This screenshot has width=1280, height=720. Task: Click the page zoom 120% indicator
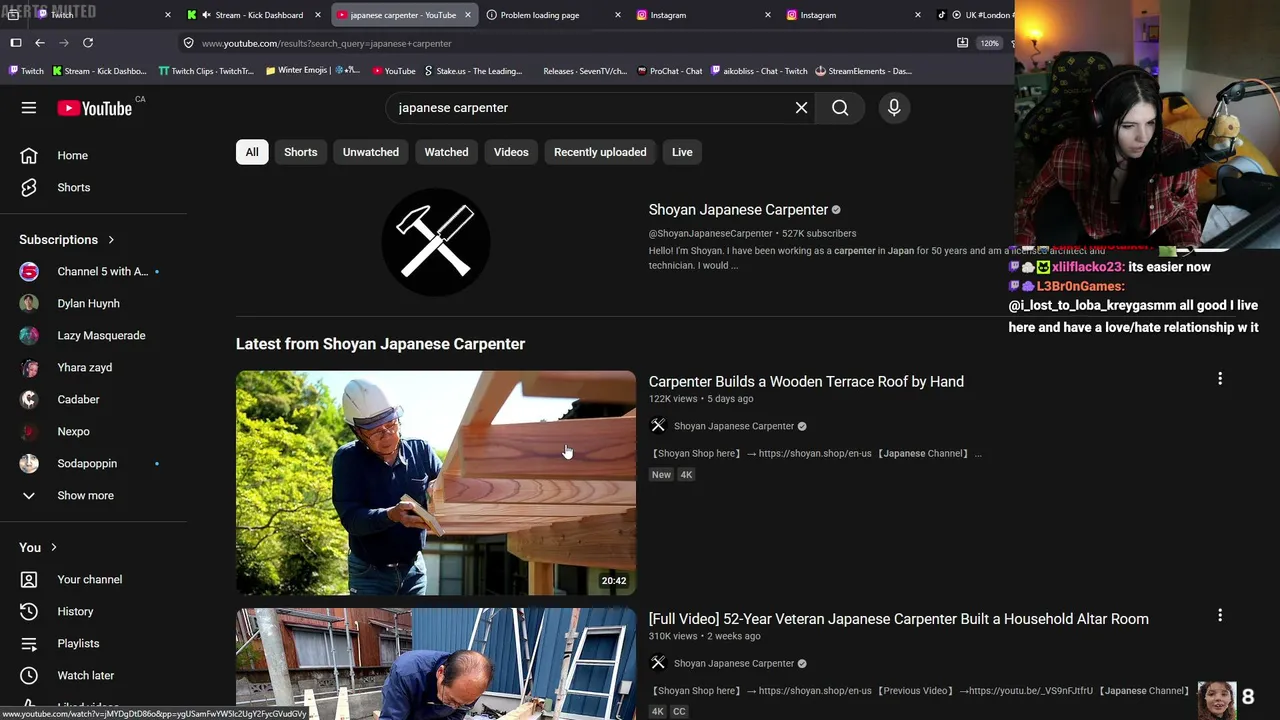[x=989, y=43]
